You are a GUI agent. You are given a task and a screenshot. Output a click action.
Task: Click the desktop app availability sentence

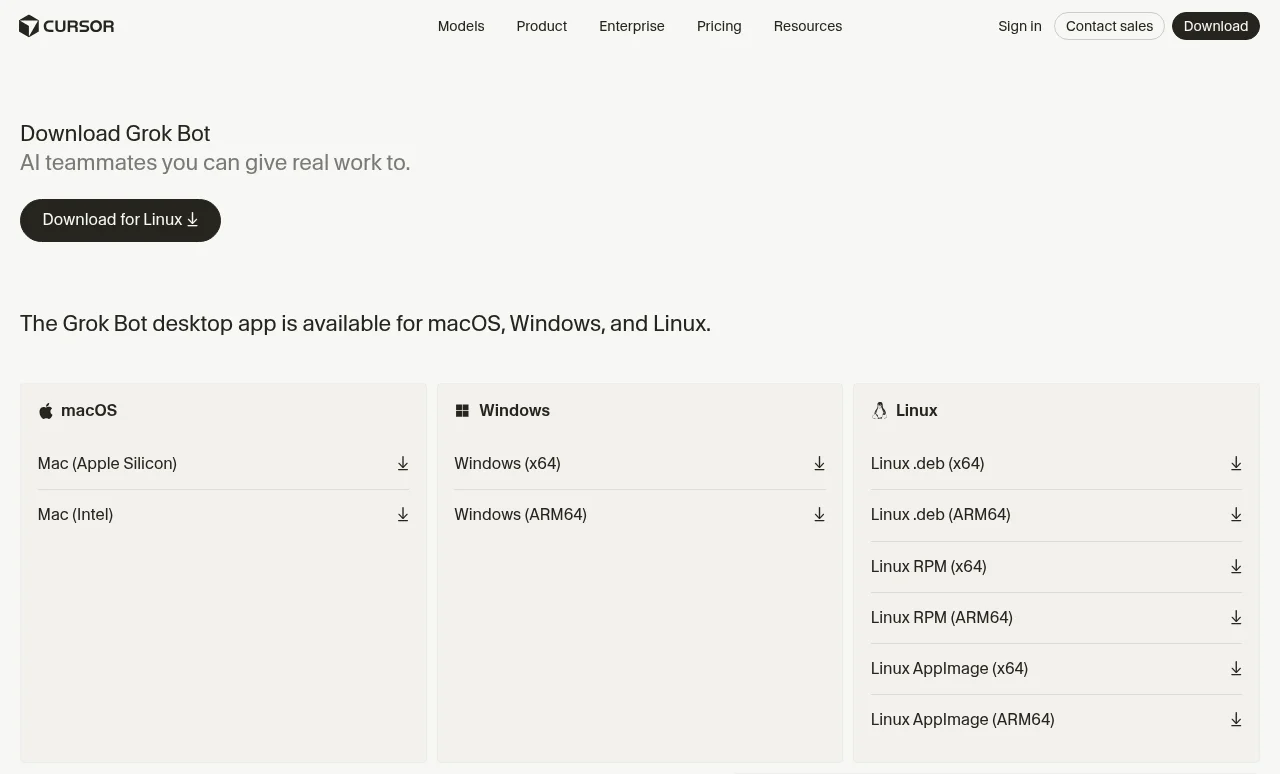tap(365, 324)
